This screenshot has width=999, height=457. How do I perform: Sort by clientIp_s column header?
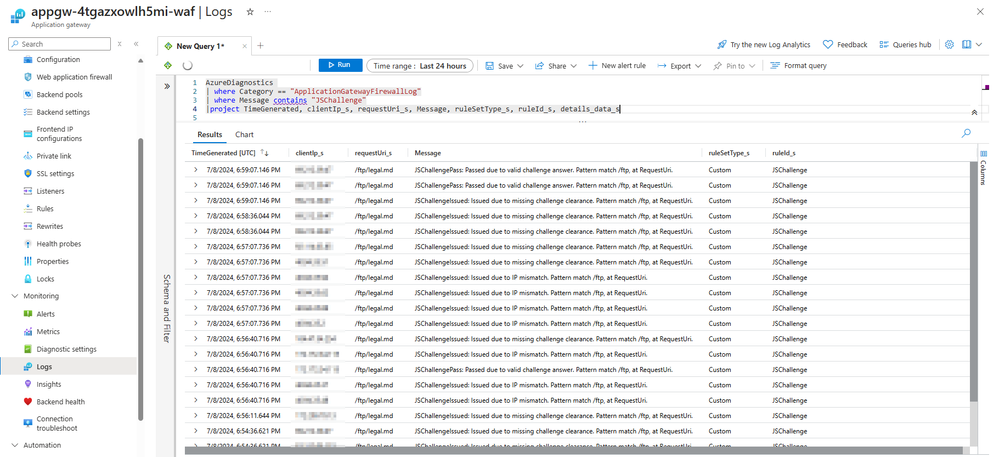(310, 154)
